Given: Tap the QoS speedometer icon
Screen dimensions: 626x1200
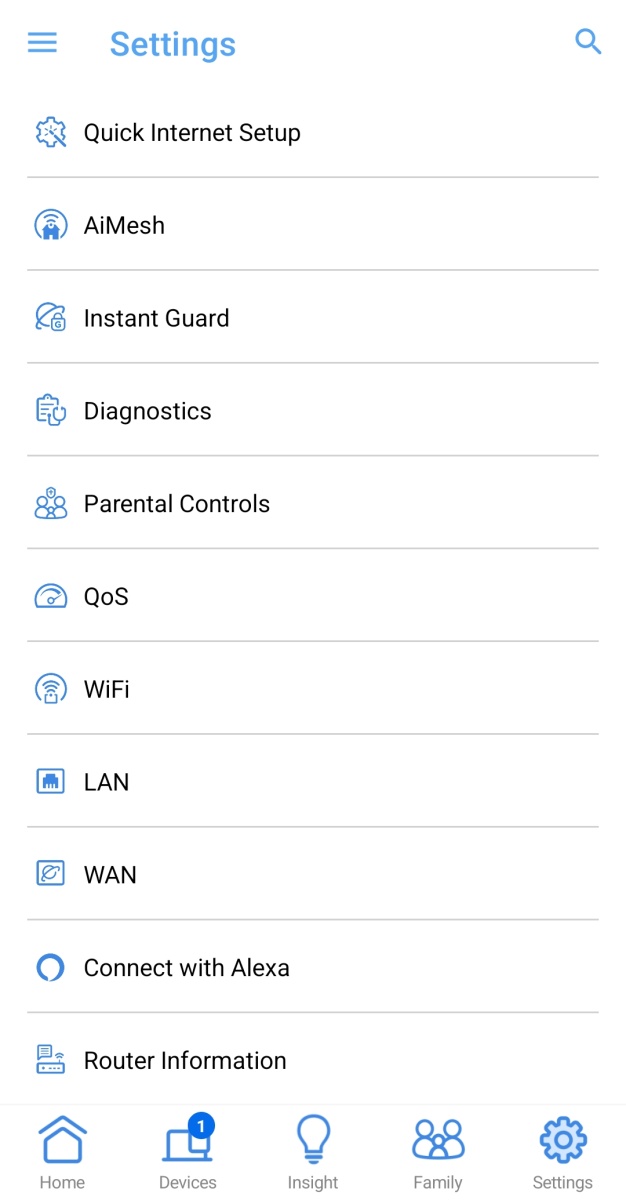Looking at the screenshot, I should point(50,596).
